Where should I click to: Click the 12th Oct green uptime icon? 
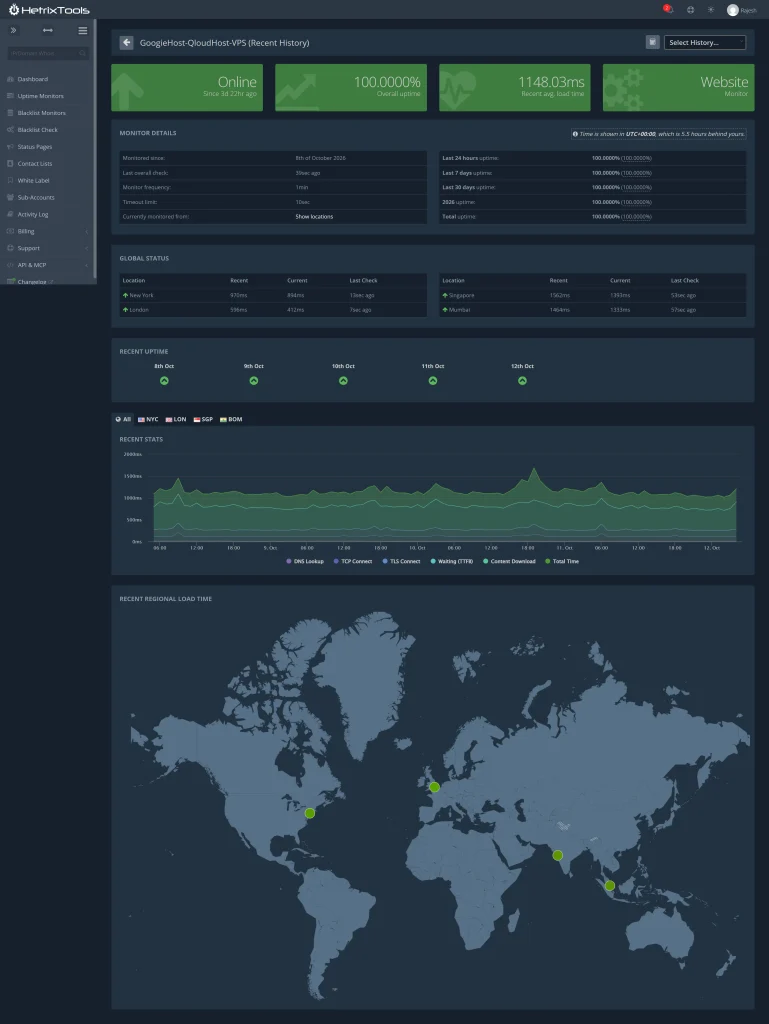coord(522,381)
